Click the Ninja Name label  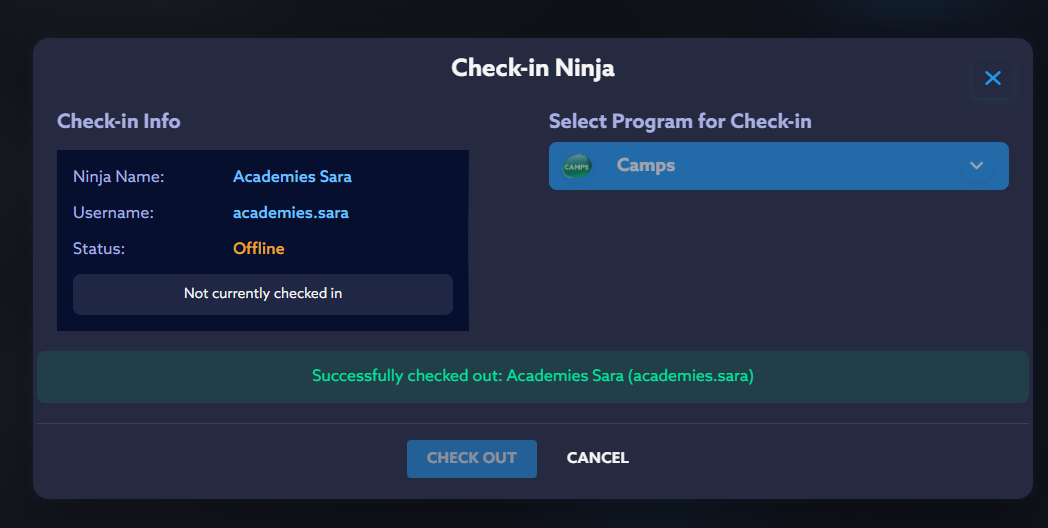click(118, 177)
